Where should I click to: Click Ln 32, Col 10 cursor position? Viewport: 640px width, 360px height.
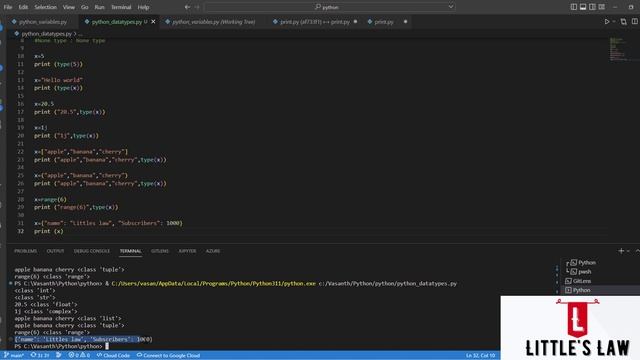[x=480, y=355]
